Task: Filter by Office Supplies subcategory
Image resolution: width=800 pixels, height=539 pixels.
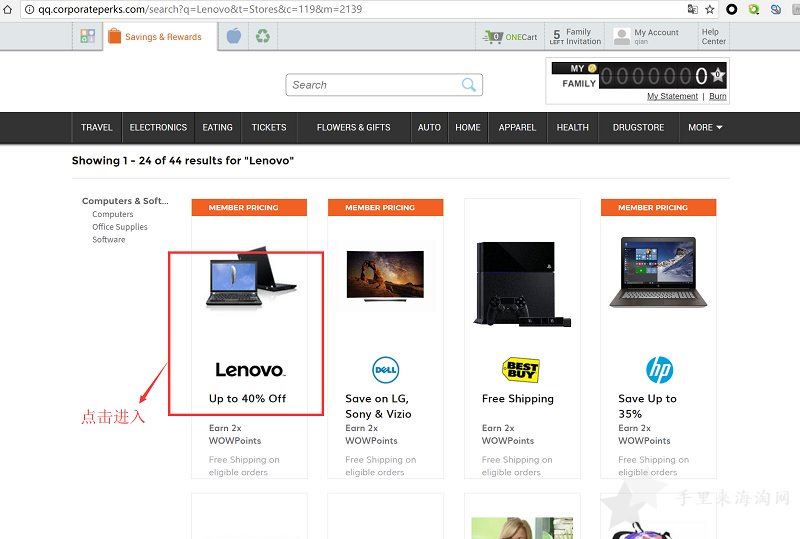Action: tap(120, 227)
